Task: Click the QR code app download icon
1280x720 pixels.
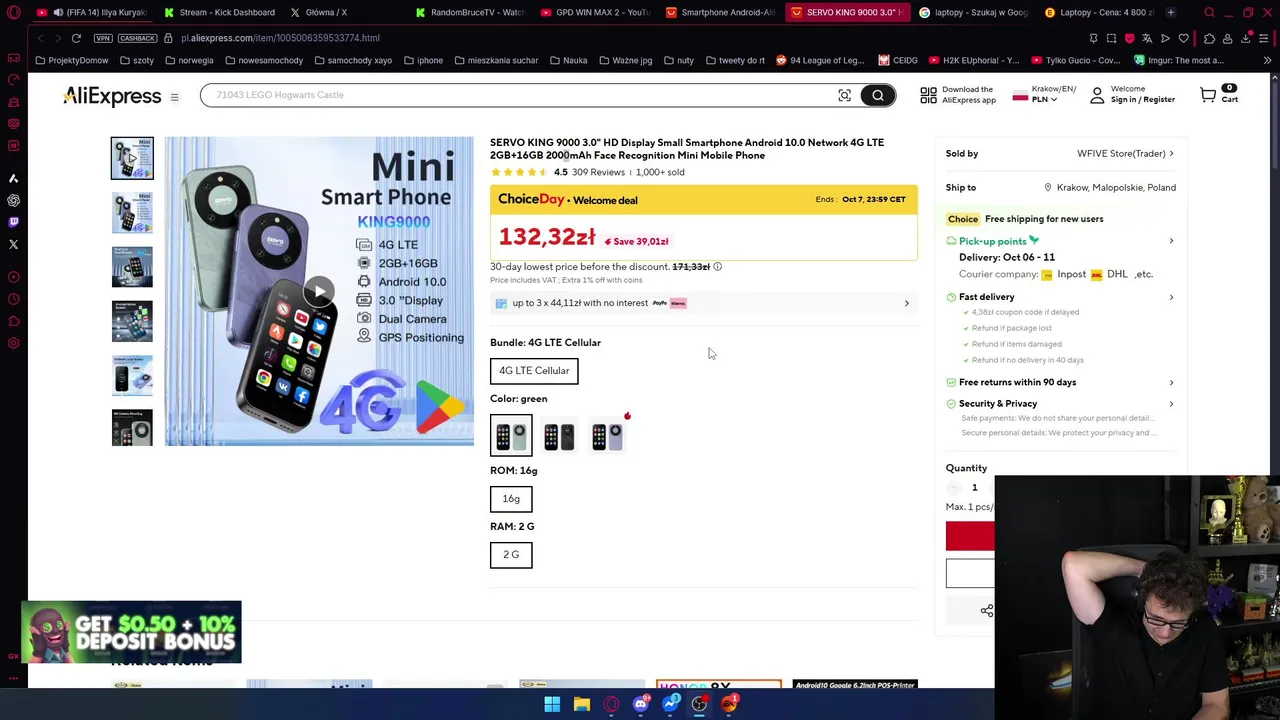Action: tap(928, 96)
